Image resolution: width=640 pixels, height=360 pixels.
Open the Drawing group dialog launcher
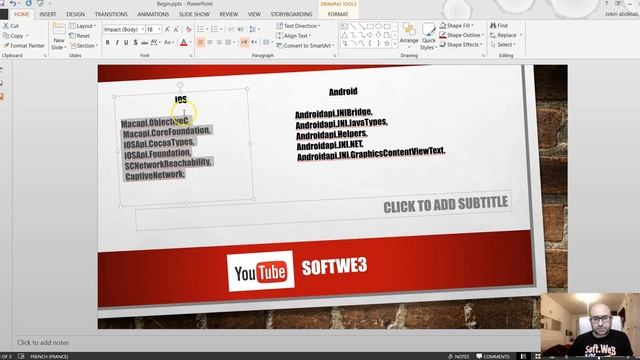tap(484, 56)
